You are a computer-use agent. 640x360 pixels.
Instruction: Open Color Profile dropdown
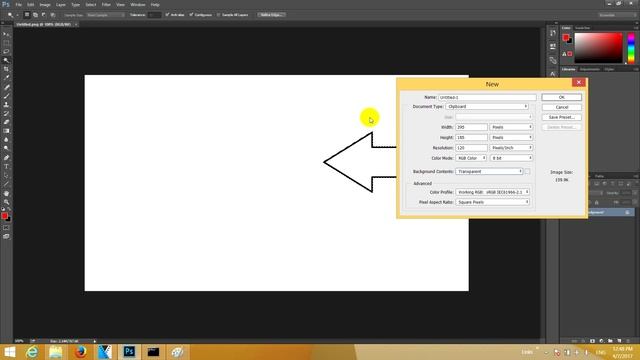click(493, 192)
